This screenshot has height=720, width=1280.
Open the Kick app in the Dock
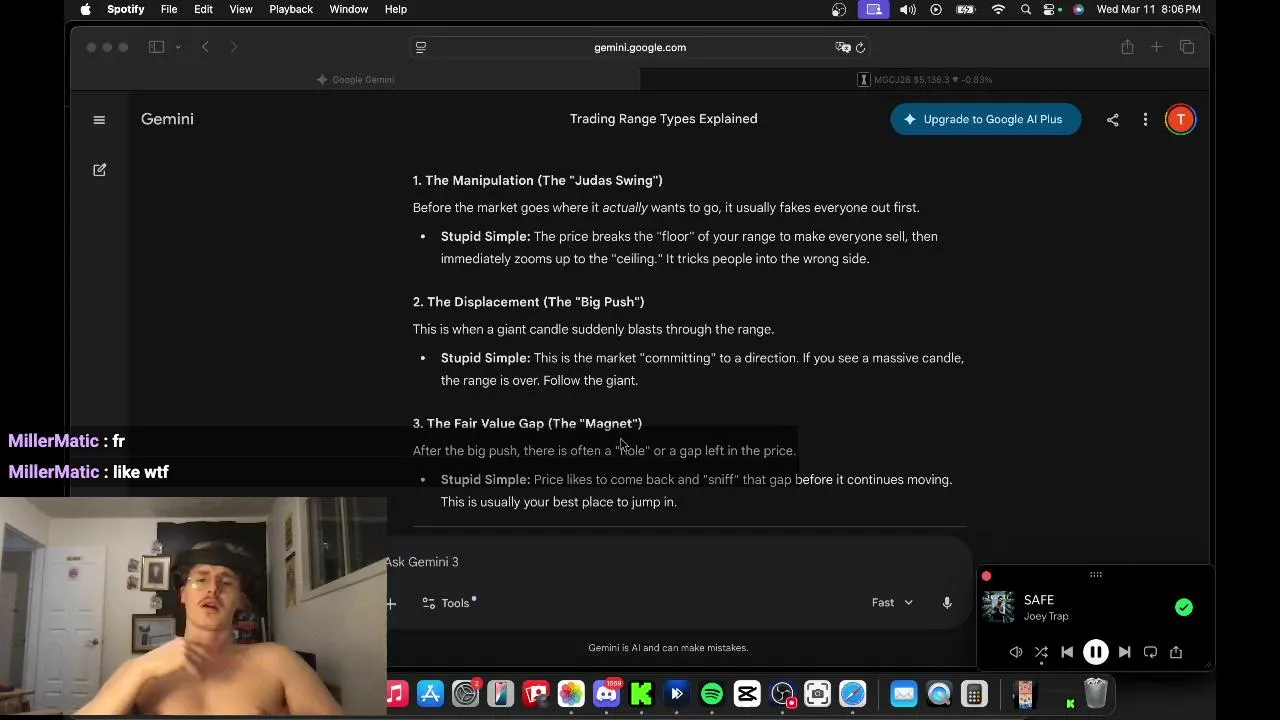(x=641, y=694)
